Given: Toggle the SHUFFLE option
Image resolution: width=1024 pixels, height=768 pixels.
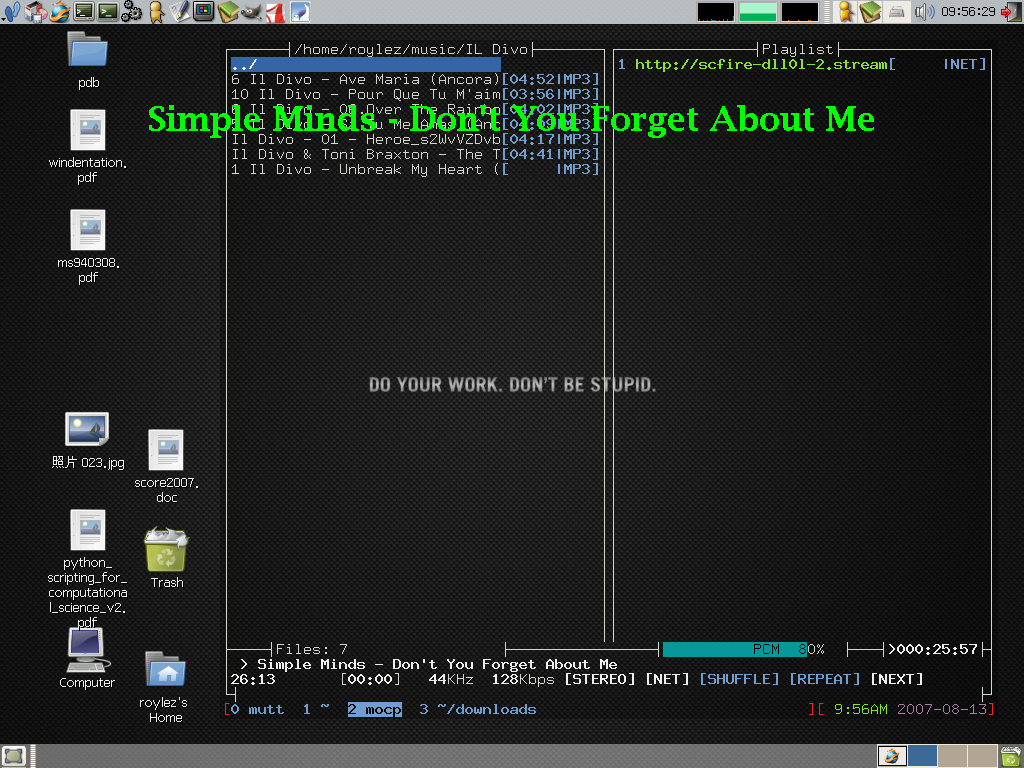Looking at the screenshot, I should (x=739, y=679).
